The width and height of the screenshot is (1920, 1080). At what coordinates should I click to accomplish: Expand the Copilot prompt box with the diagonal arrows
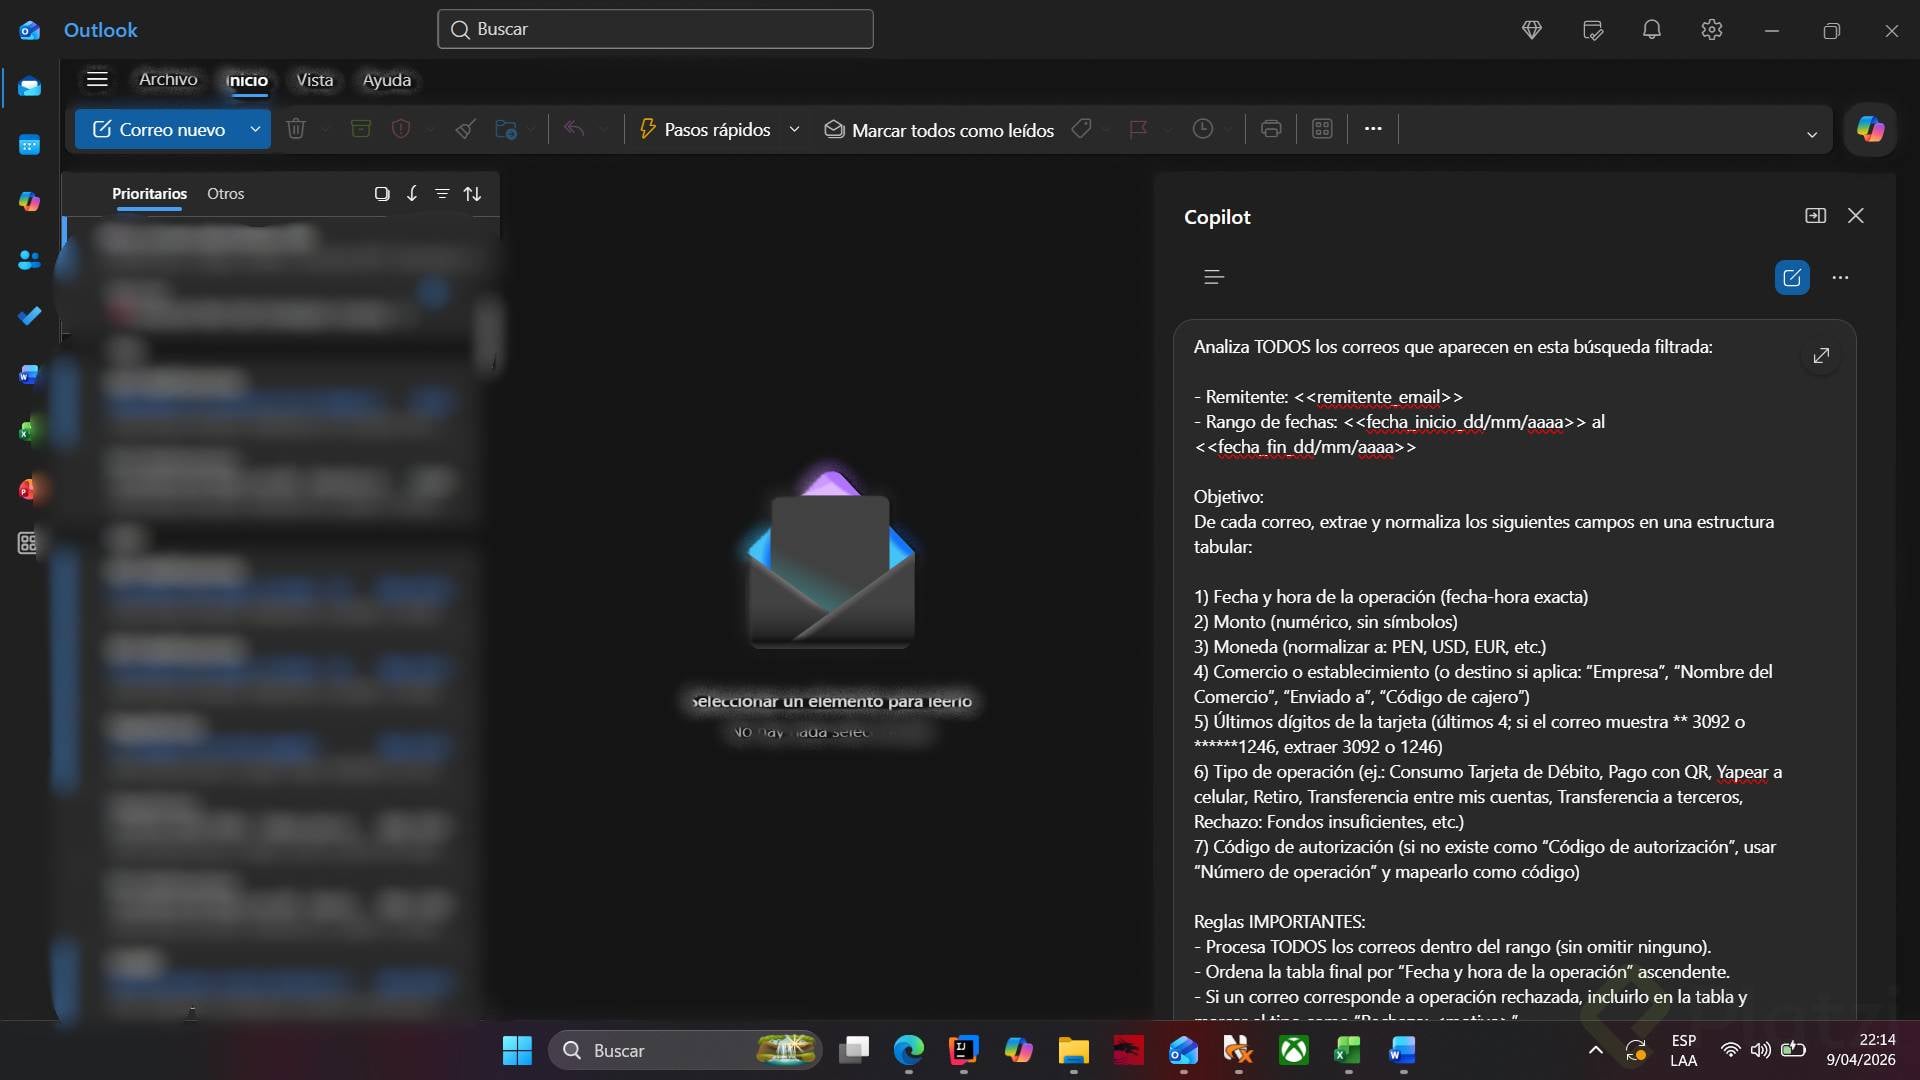pos(1821,355)
